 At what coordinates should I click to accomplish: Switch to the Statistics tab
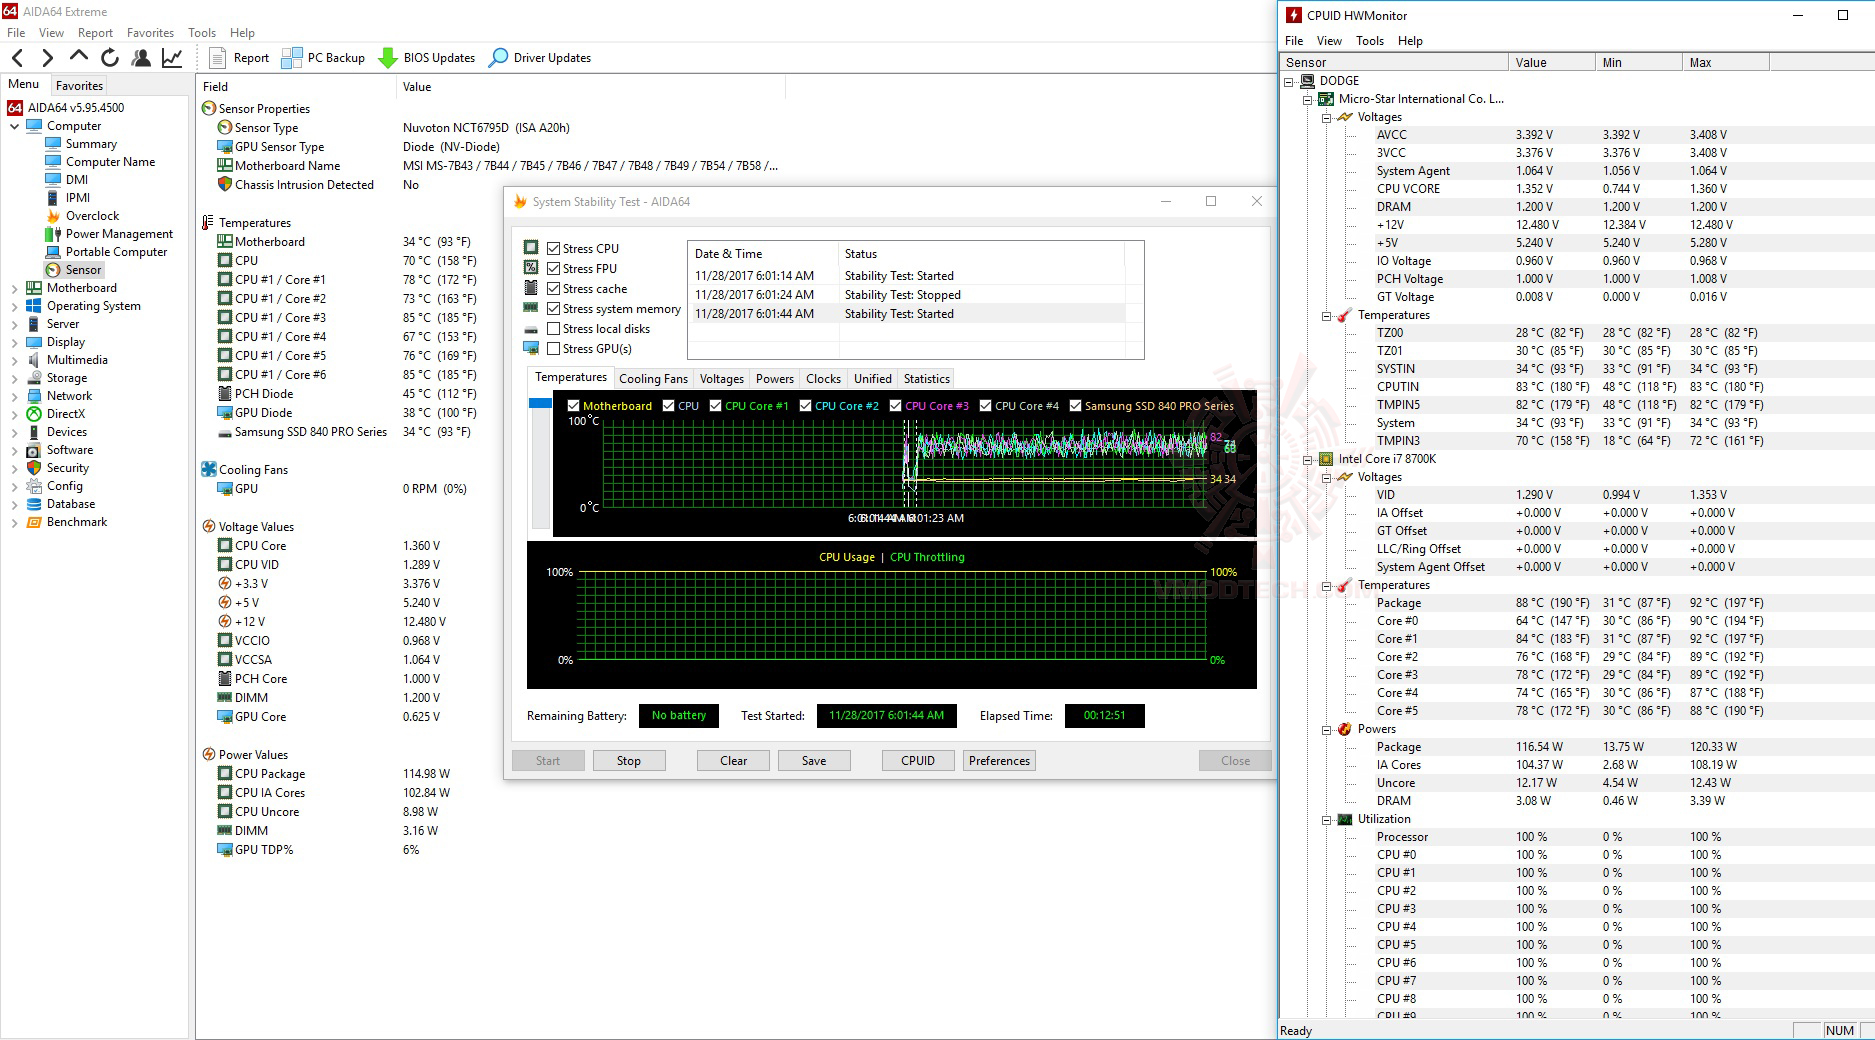point(927,379)
